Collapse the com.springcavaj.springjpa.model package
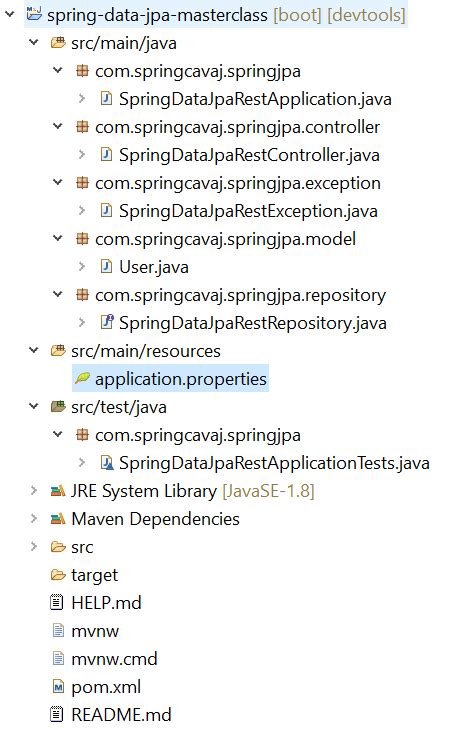The width and height of the screenshot is (452, 730). pos(58,238)
